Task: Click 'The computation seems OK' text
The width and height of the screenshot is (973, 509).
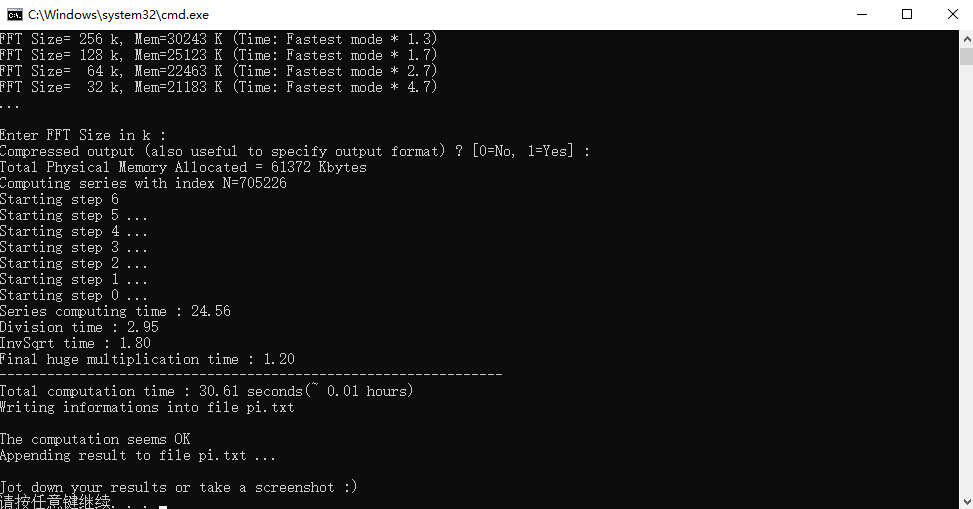Action: click(x=95, y=439)
